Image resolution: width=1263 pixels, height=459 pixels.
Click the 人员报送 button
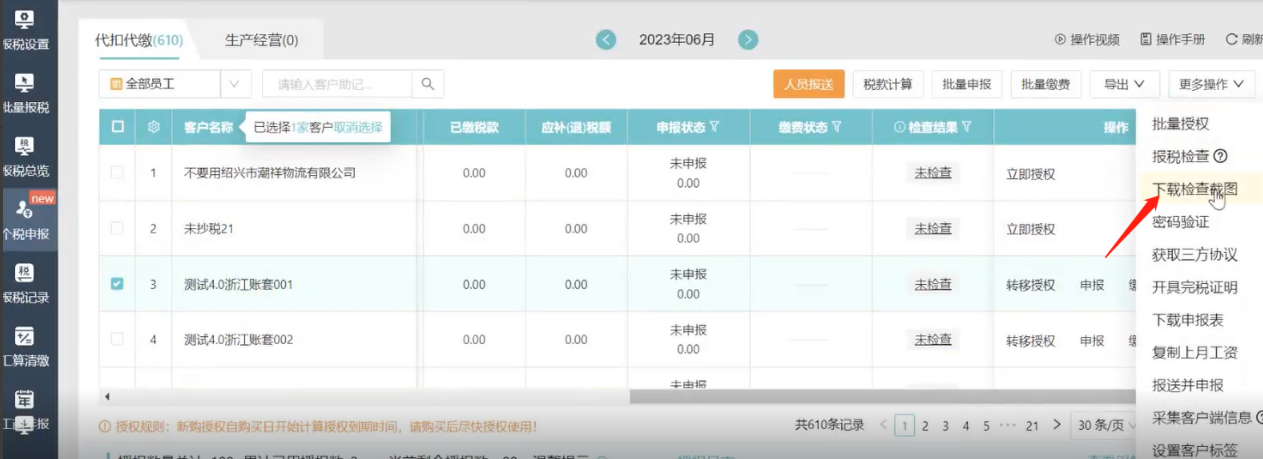pos(808,84)
